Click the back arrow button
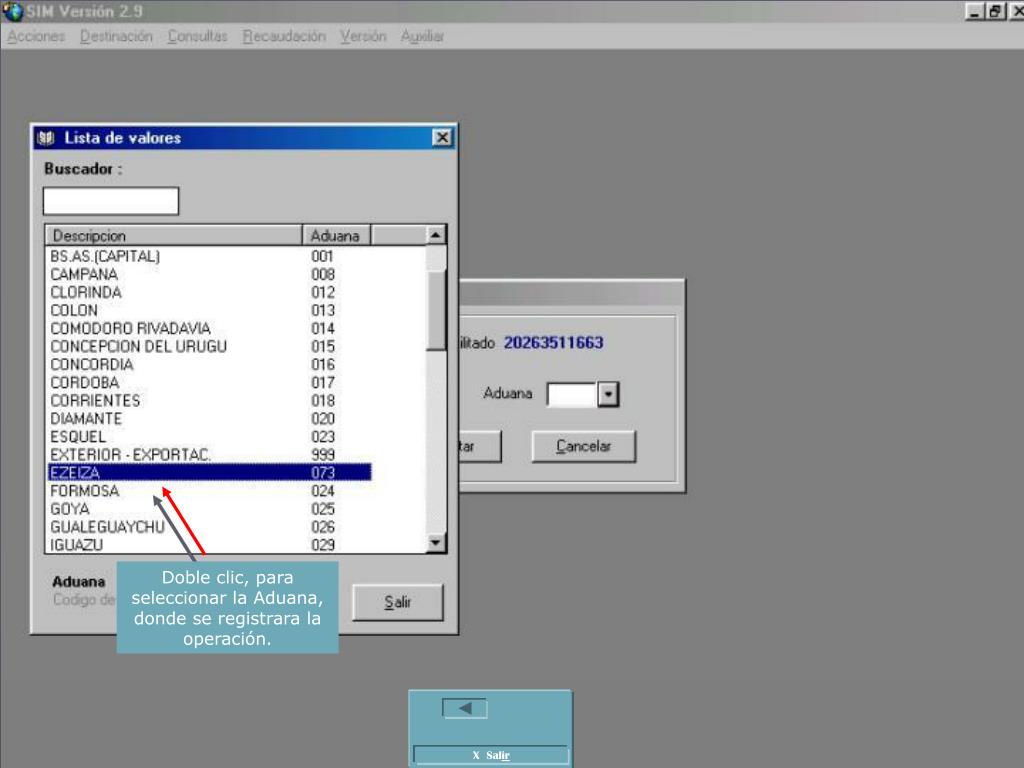The height and width of the screenshot is (768, 1024). coord(465,708)
